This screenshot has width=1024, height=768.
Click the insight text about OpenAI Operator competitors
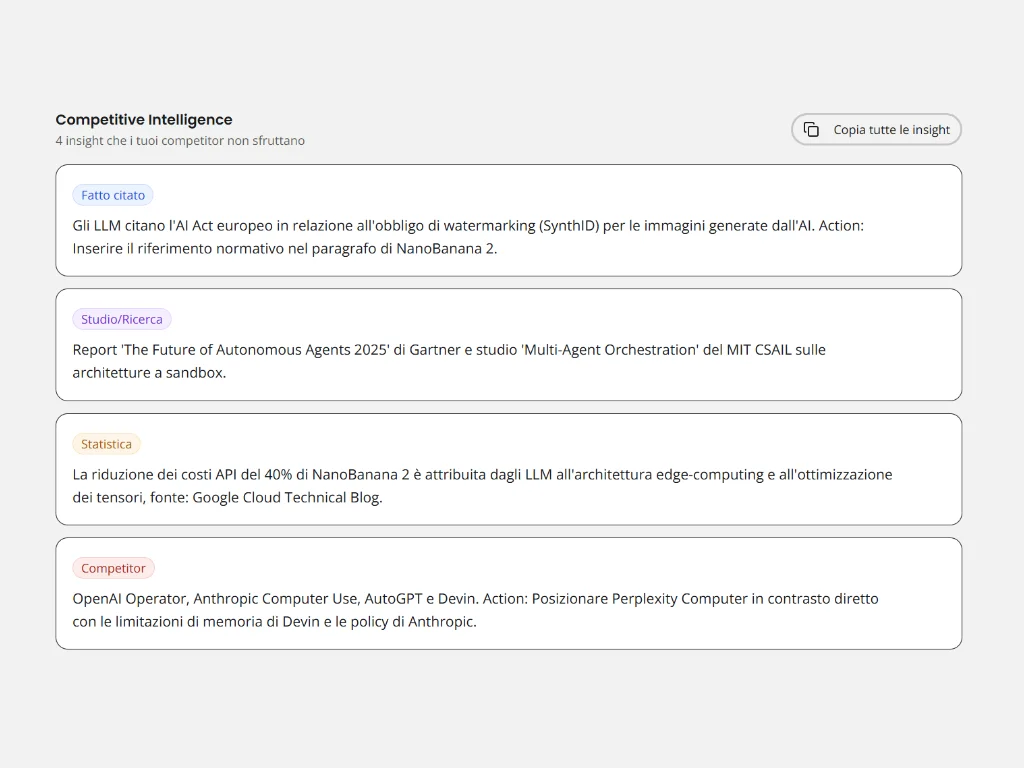[x=475, y=610]
